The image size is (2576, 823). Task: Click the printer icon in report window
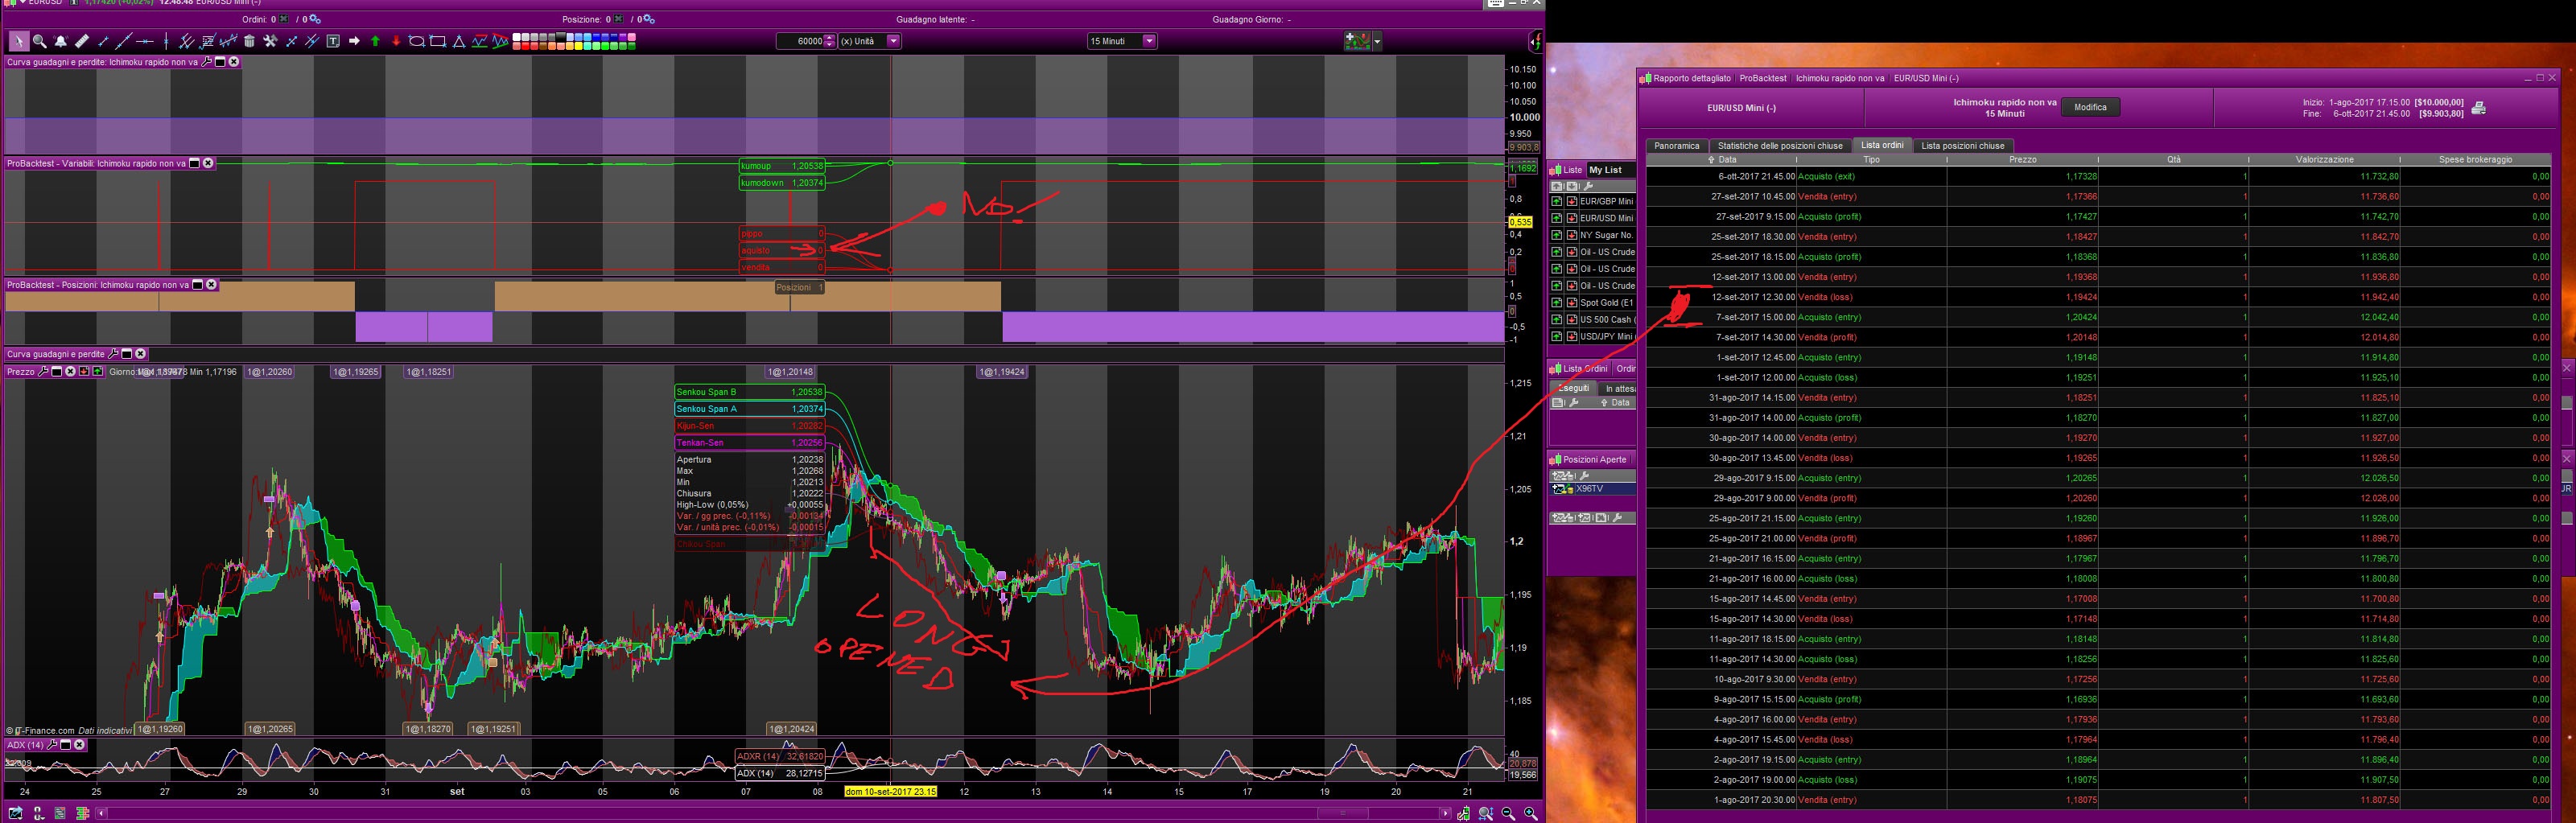tap(2479, 108)
